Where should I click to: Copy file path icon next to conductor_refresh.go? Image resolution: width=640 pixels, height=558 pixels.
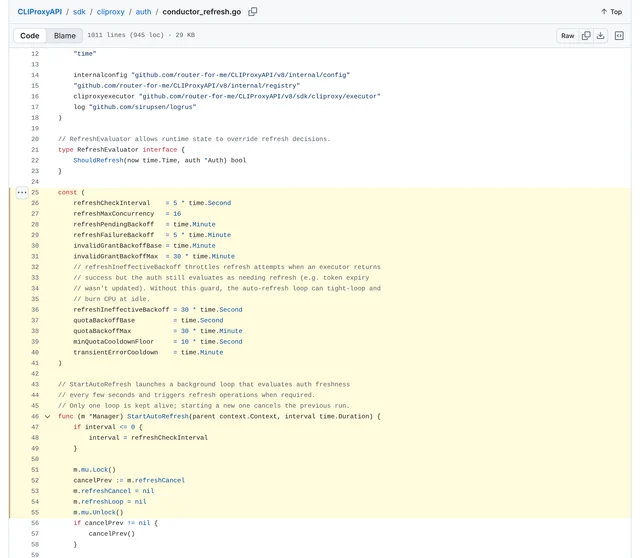(253, 12)
